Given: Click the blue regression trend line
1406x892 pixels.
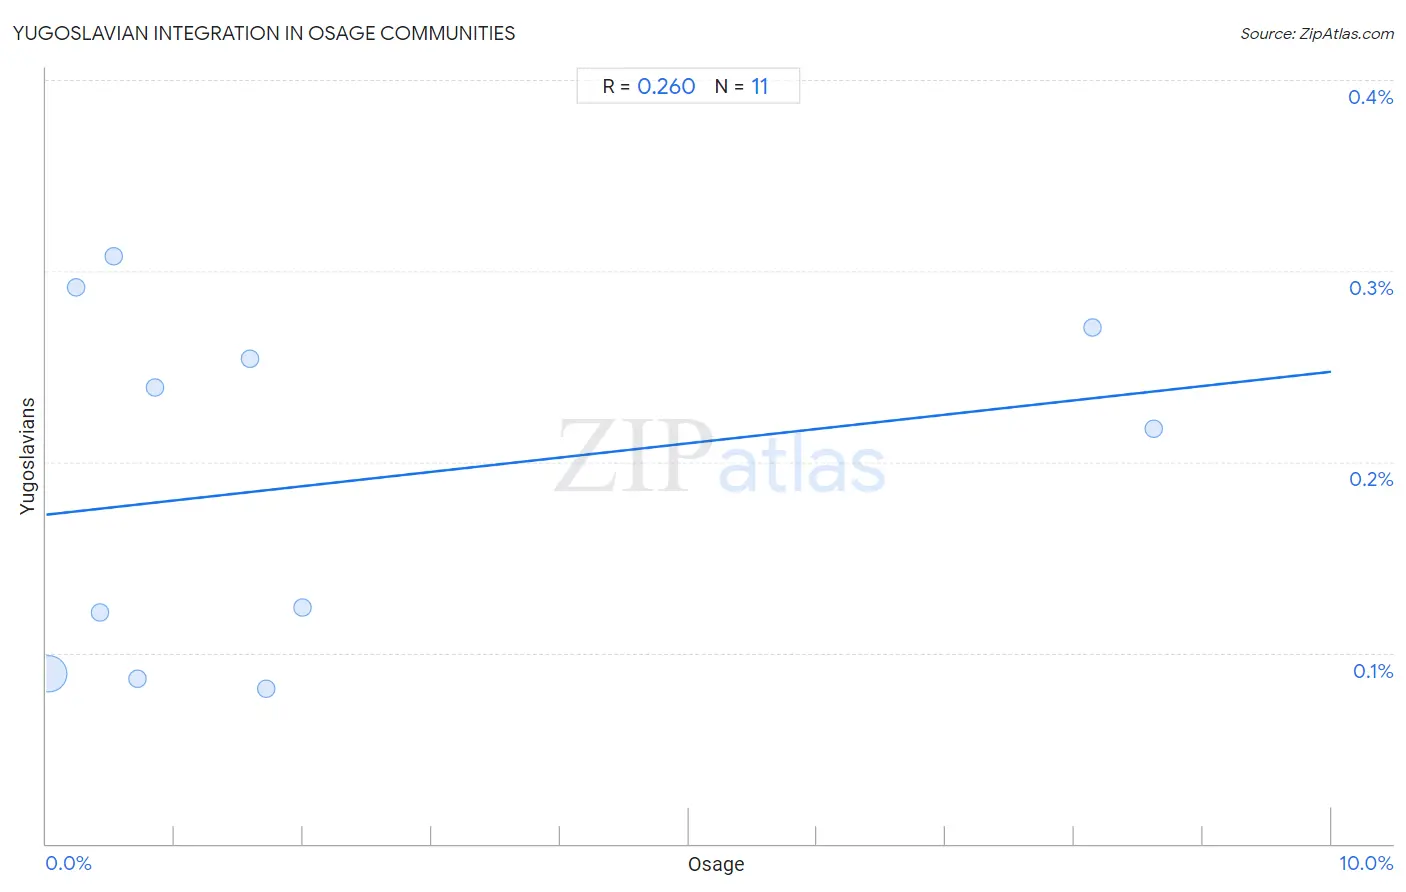Looking at the screenshot, I should click(688, 443).
